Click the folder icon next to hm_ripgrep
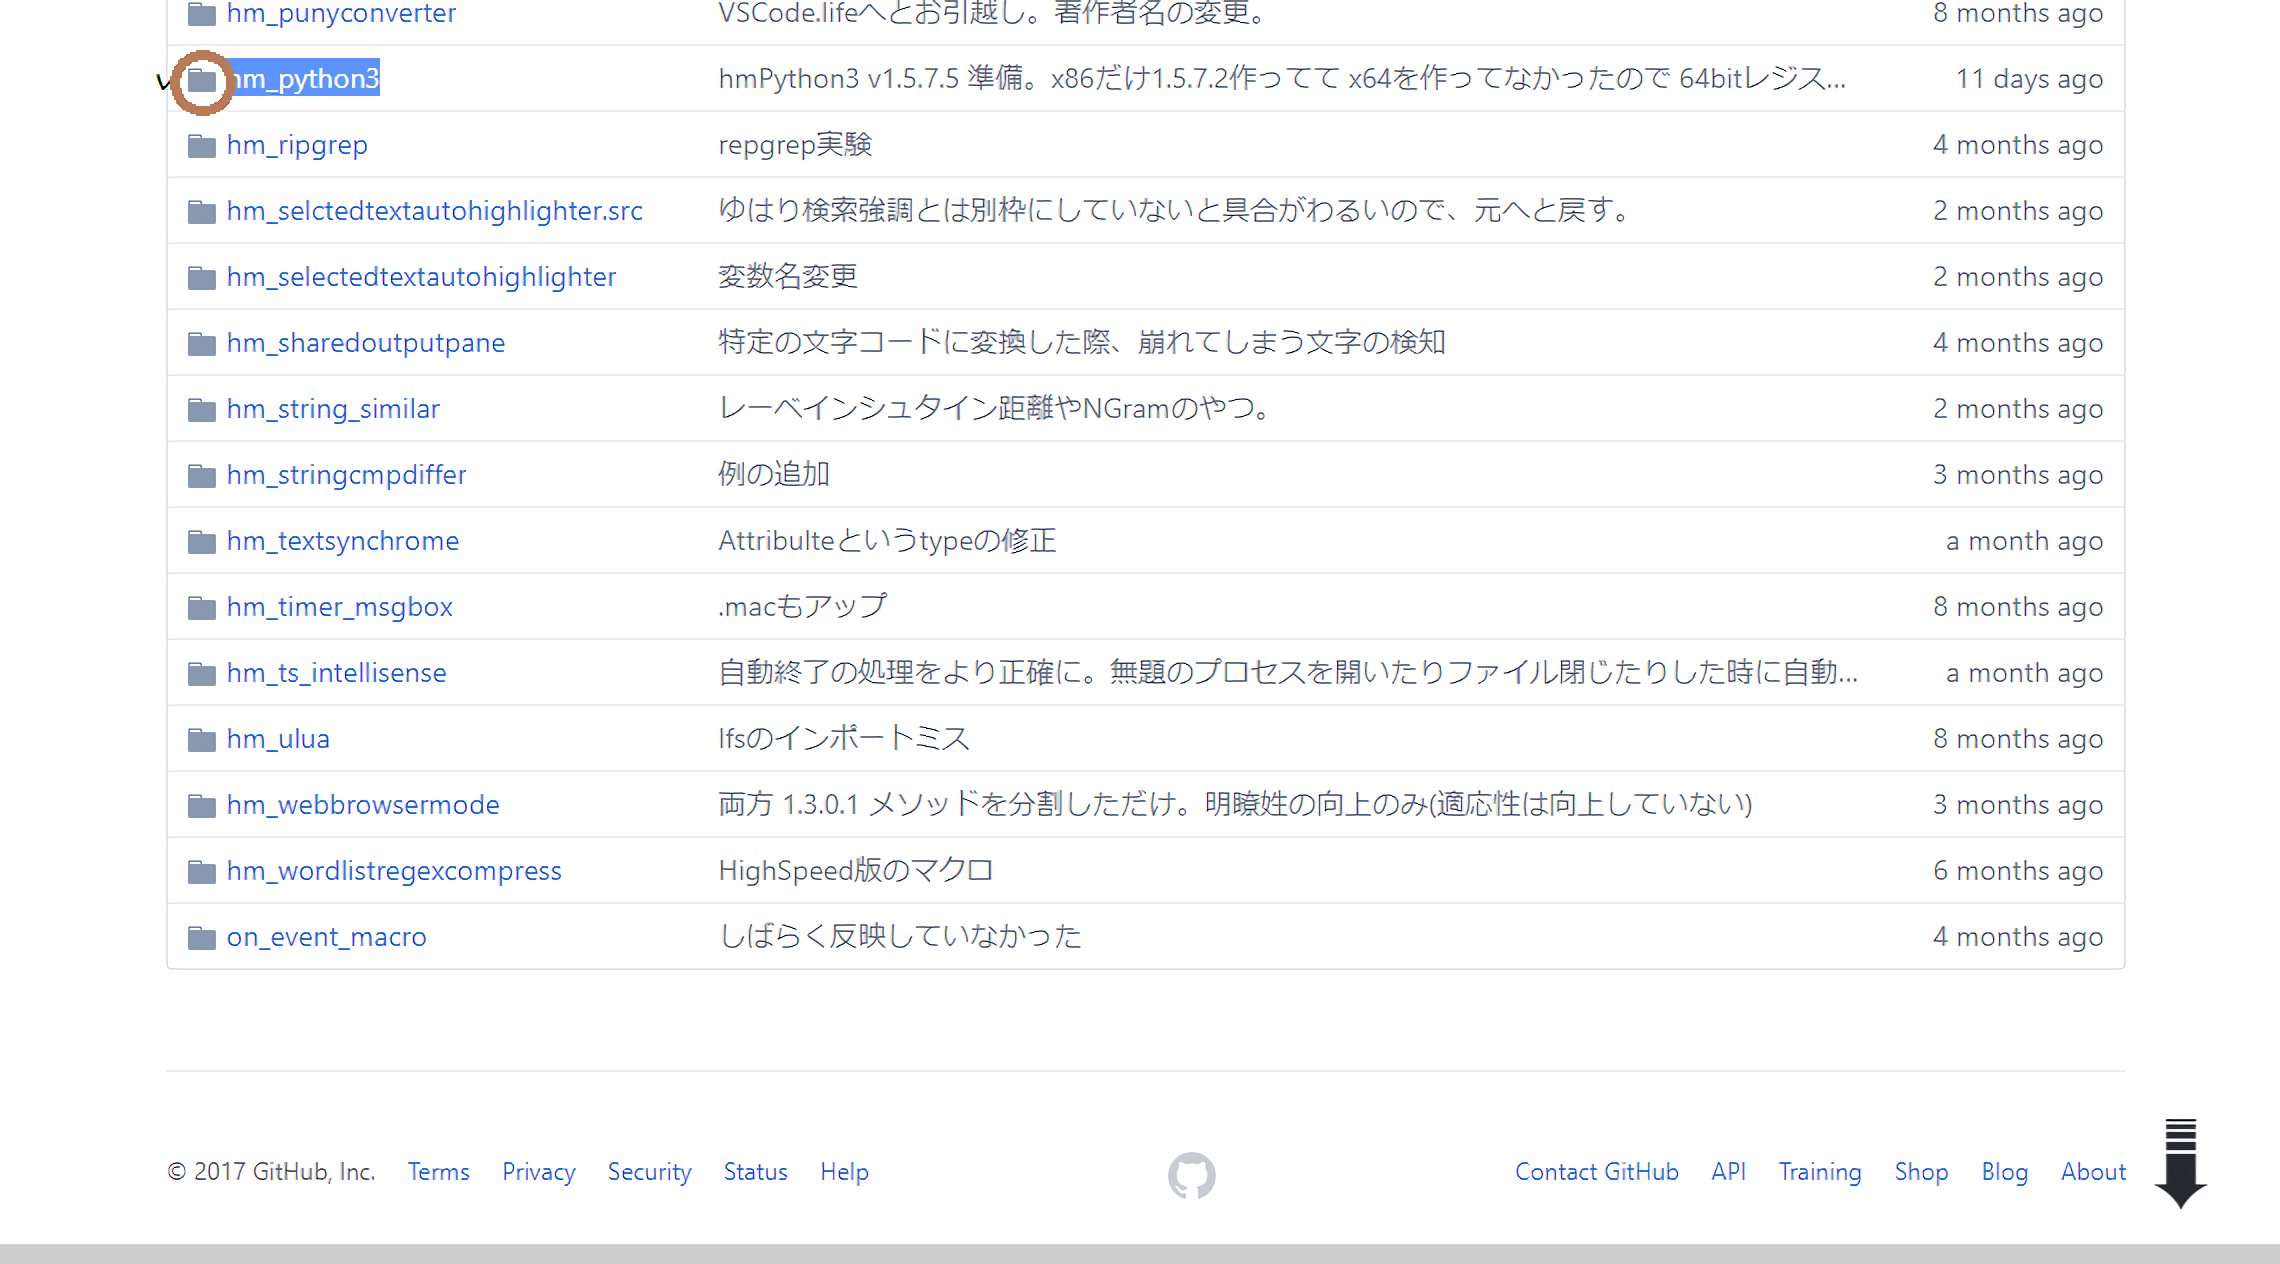This screenshot has height=1264, width=2280. (x=202, y=146)
